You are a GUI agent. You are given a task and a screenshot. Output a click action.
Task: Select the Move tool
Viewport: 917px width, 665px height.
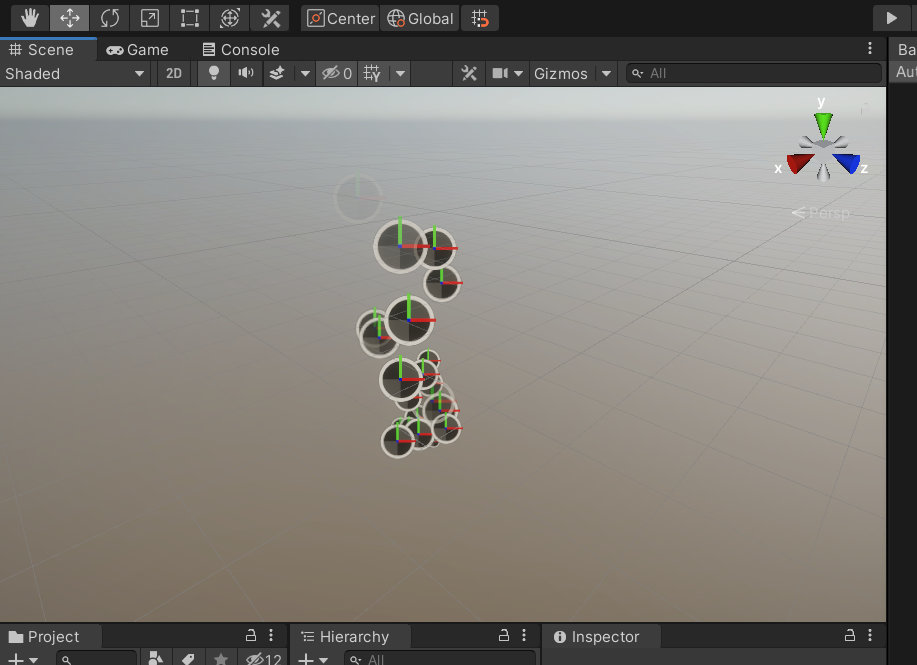coord(70,18)
